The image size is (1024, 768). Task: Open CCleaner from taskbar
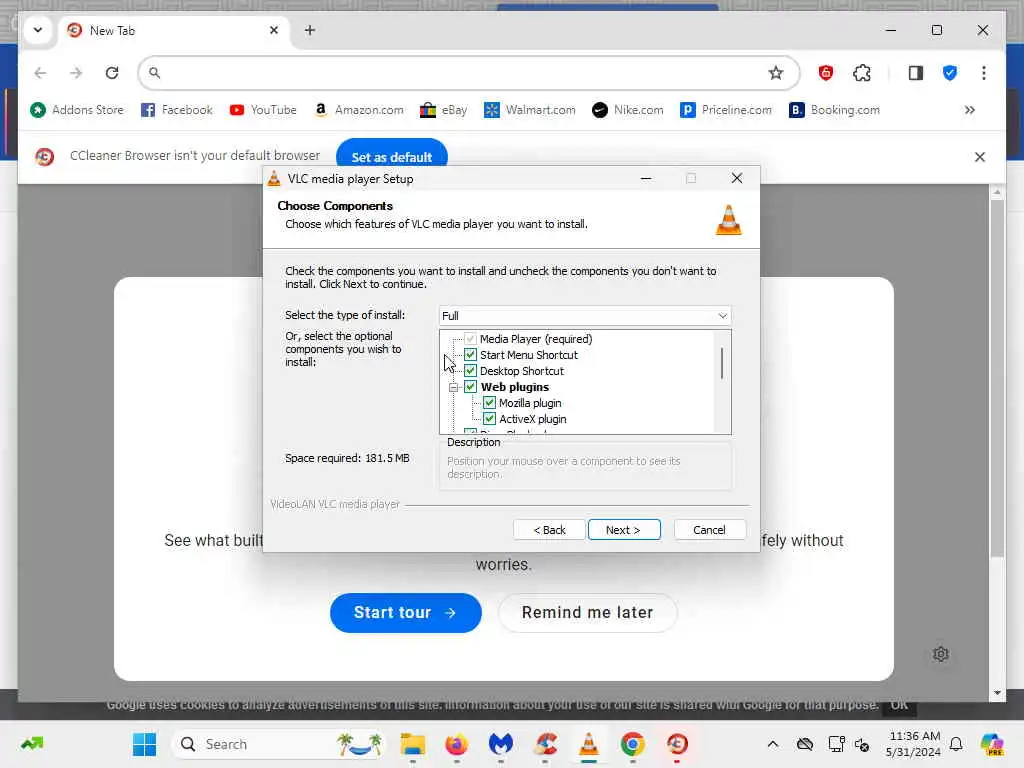(545, 744)
